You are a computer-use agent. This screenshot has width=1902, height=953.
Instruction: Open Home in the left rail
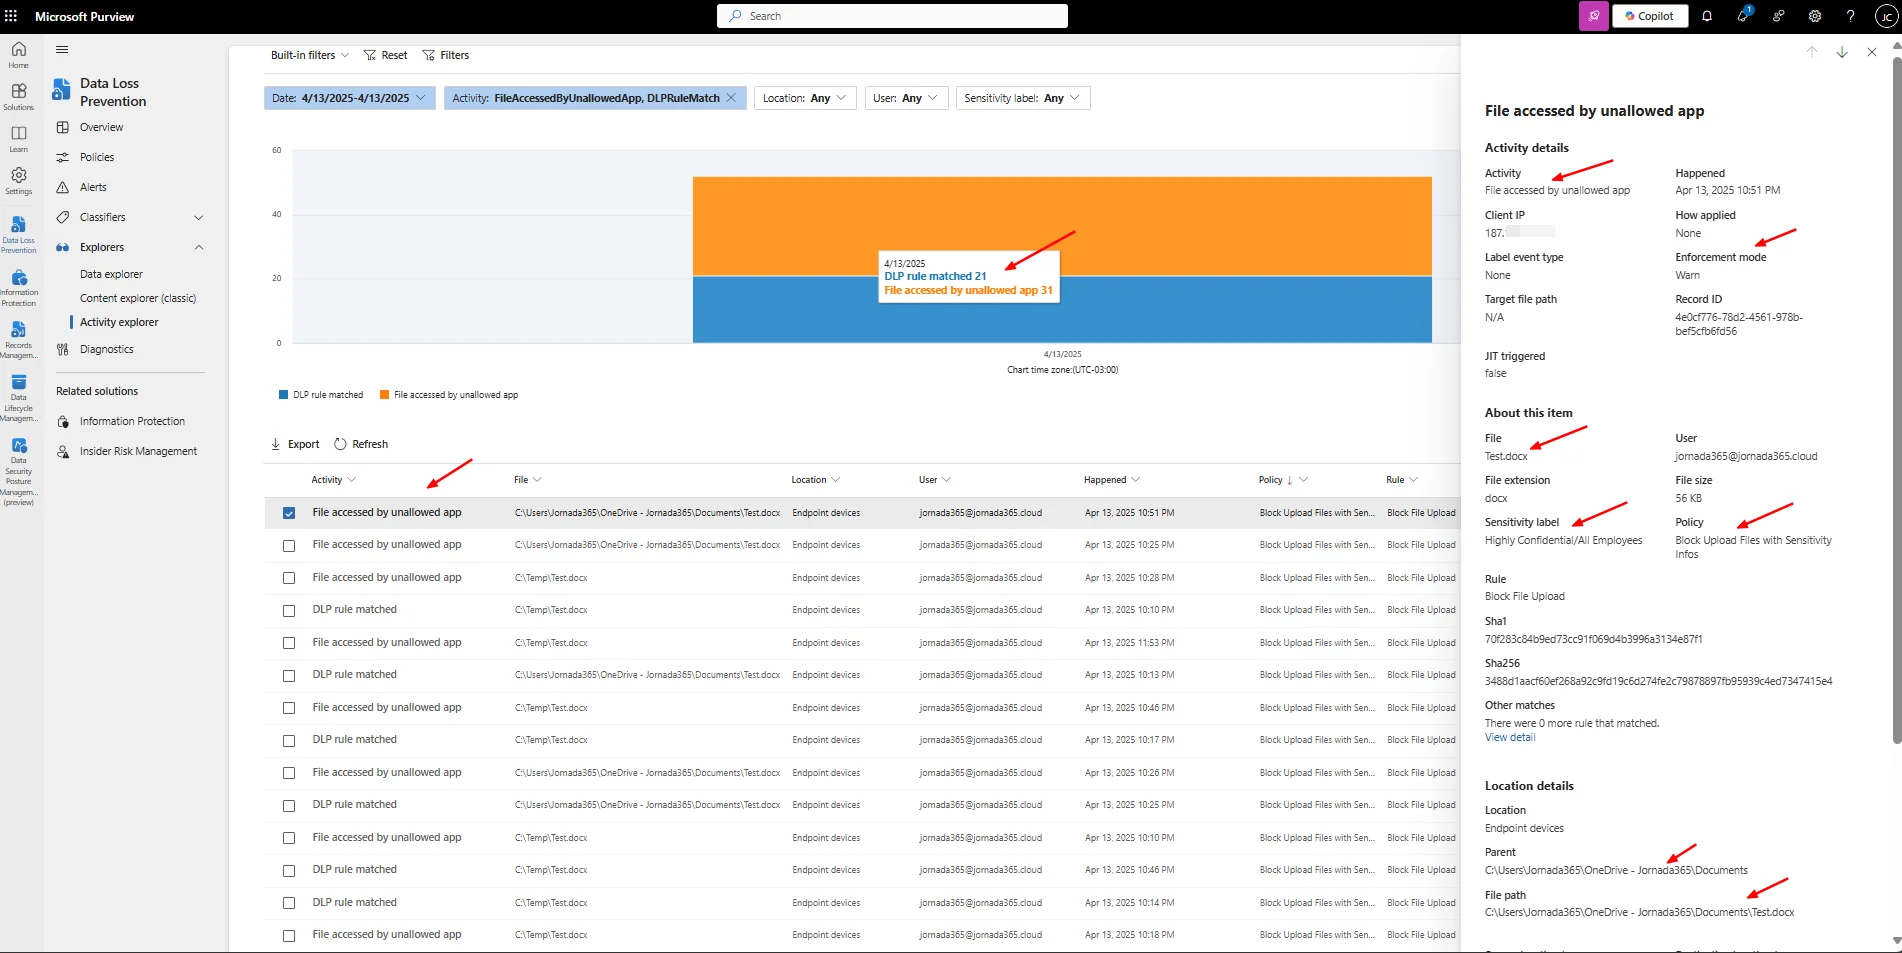(18, 55)
